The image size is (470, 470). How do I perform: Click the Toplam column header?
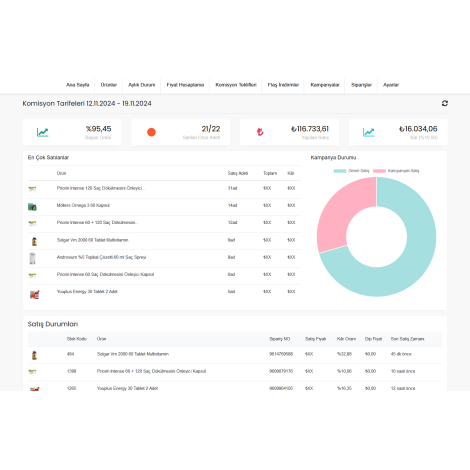[270, 173]
